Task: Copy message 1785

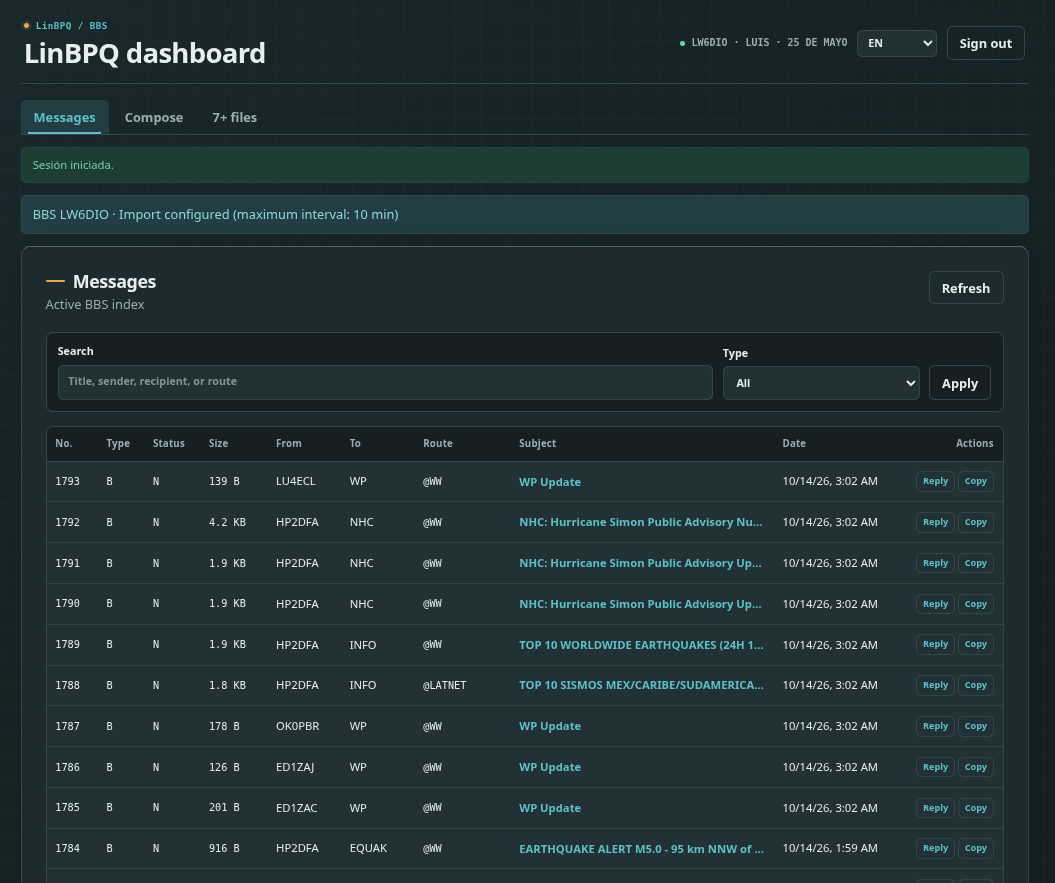Action: pyautogui.click(x=976, y=808)
